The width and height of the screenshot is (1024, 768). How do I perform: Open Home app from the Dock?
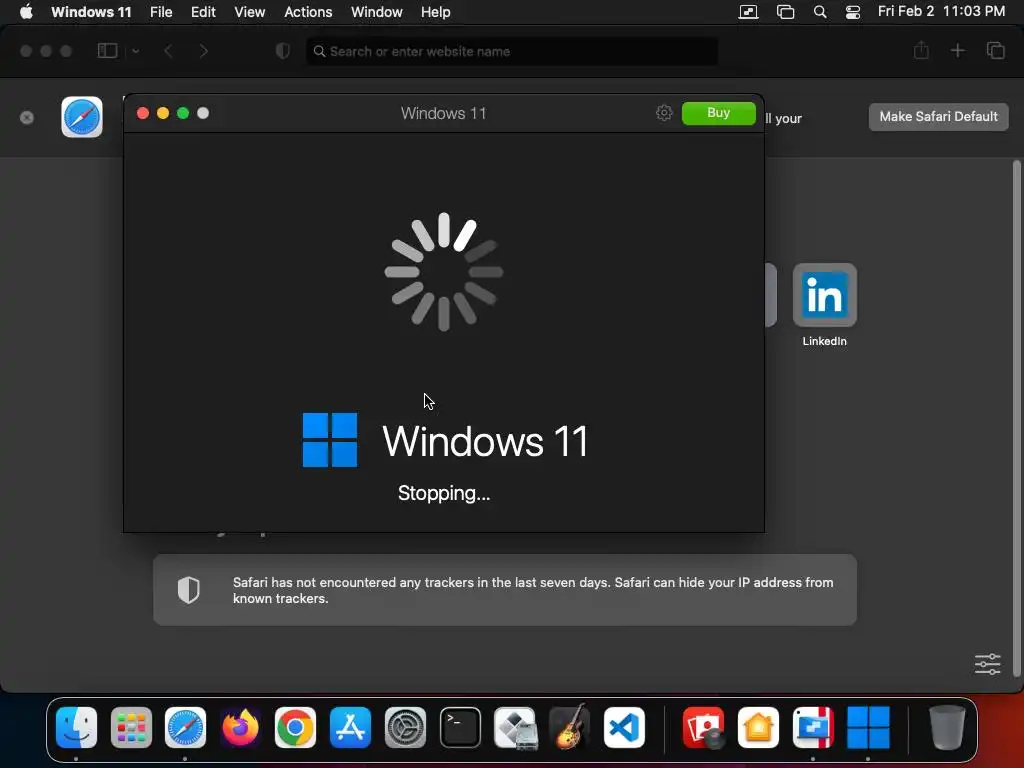coord(758,727)
